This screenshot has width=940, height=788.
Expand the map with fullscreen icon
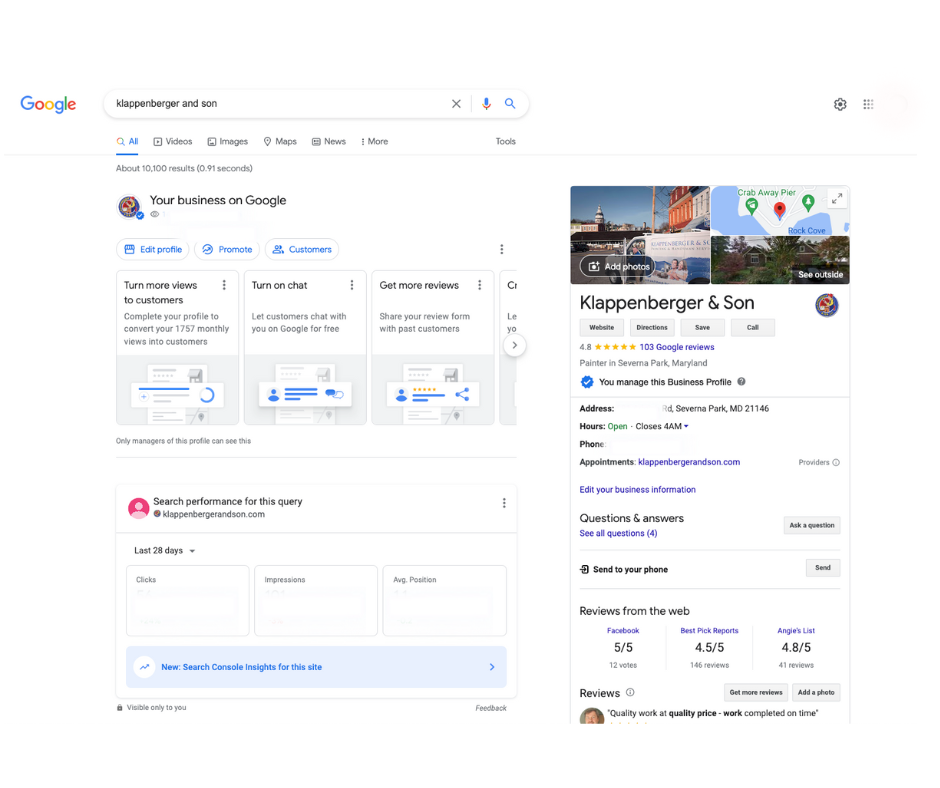837,198
